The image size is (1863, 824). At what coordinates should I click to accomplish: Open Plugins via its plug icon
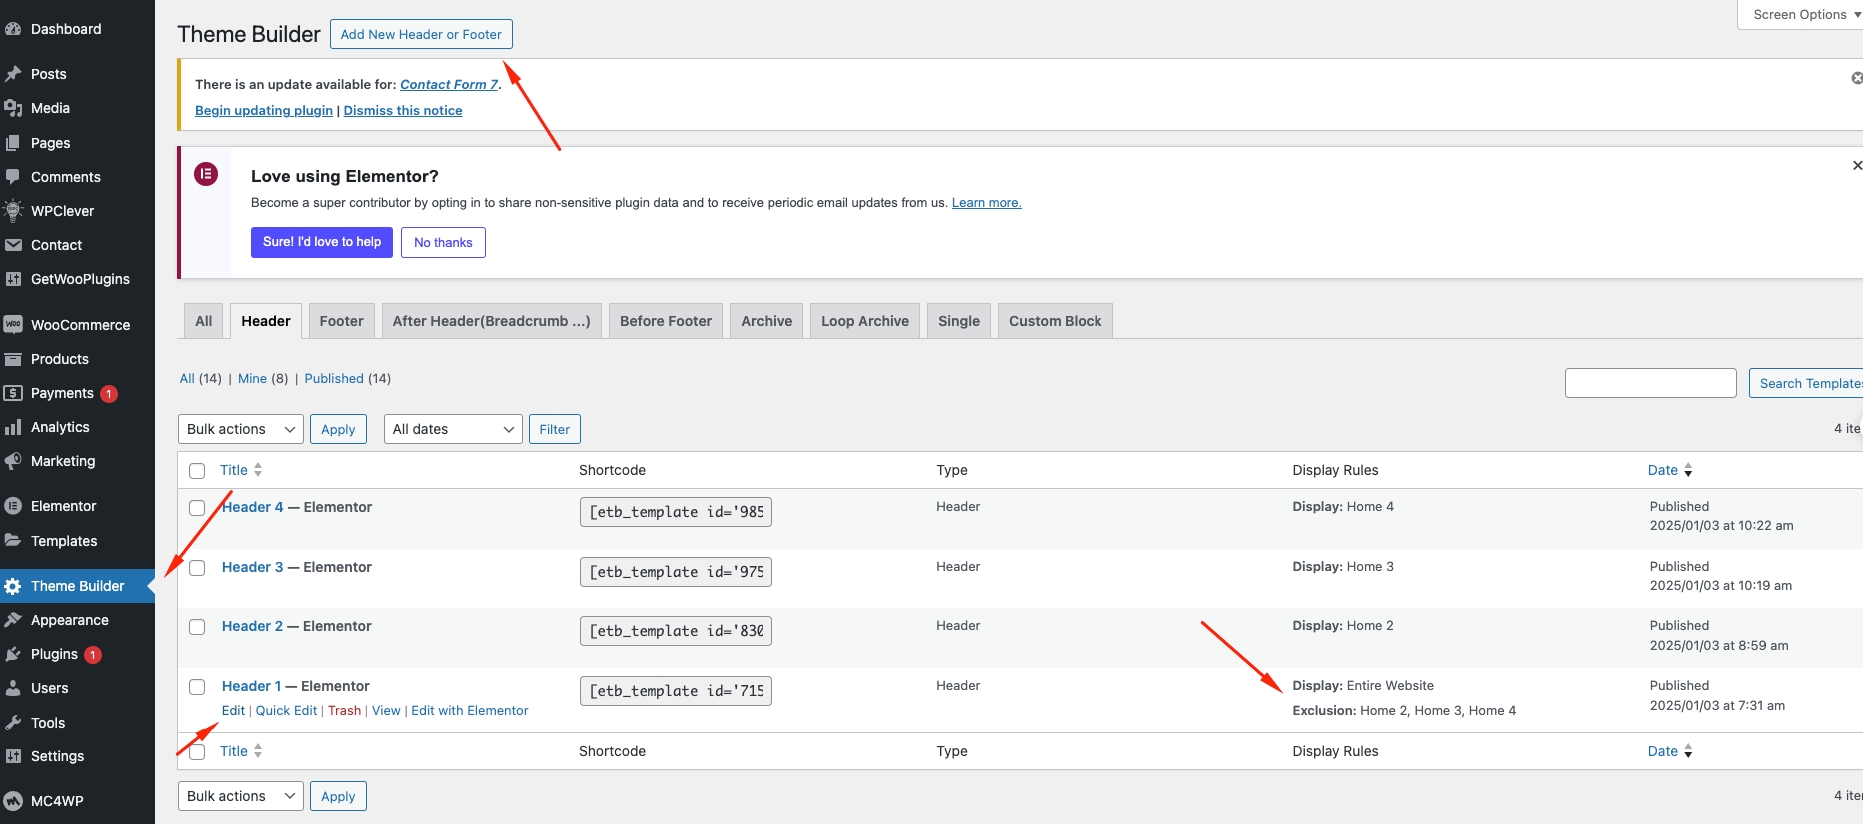[13, 654]
